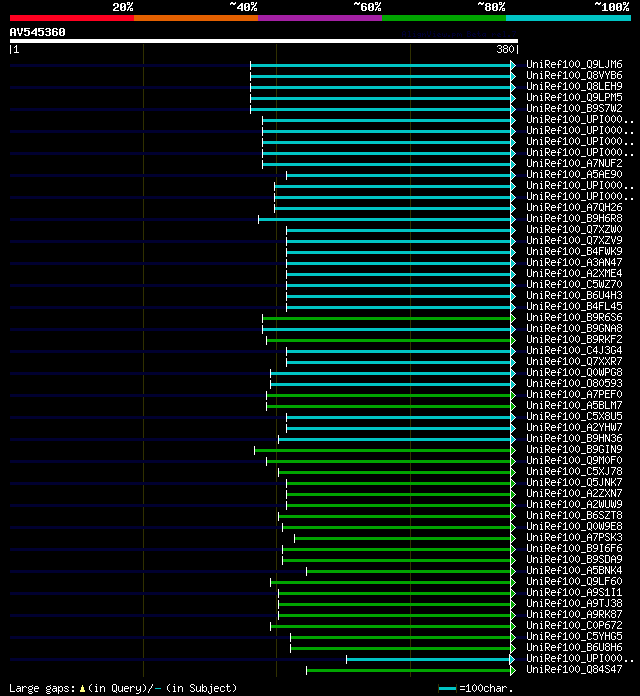Select the UniRef100_A3AN47 label
The image size is (640, 696).
(x=574, y=262)
